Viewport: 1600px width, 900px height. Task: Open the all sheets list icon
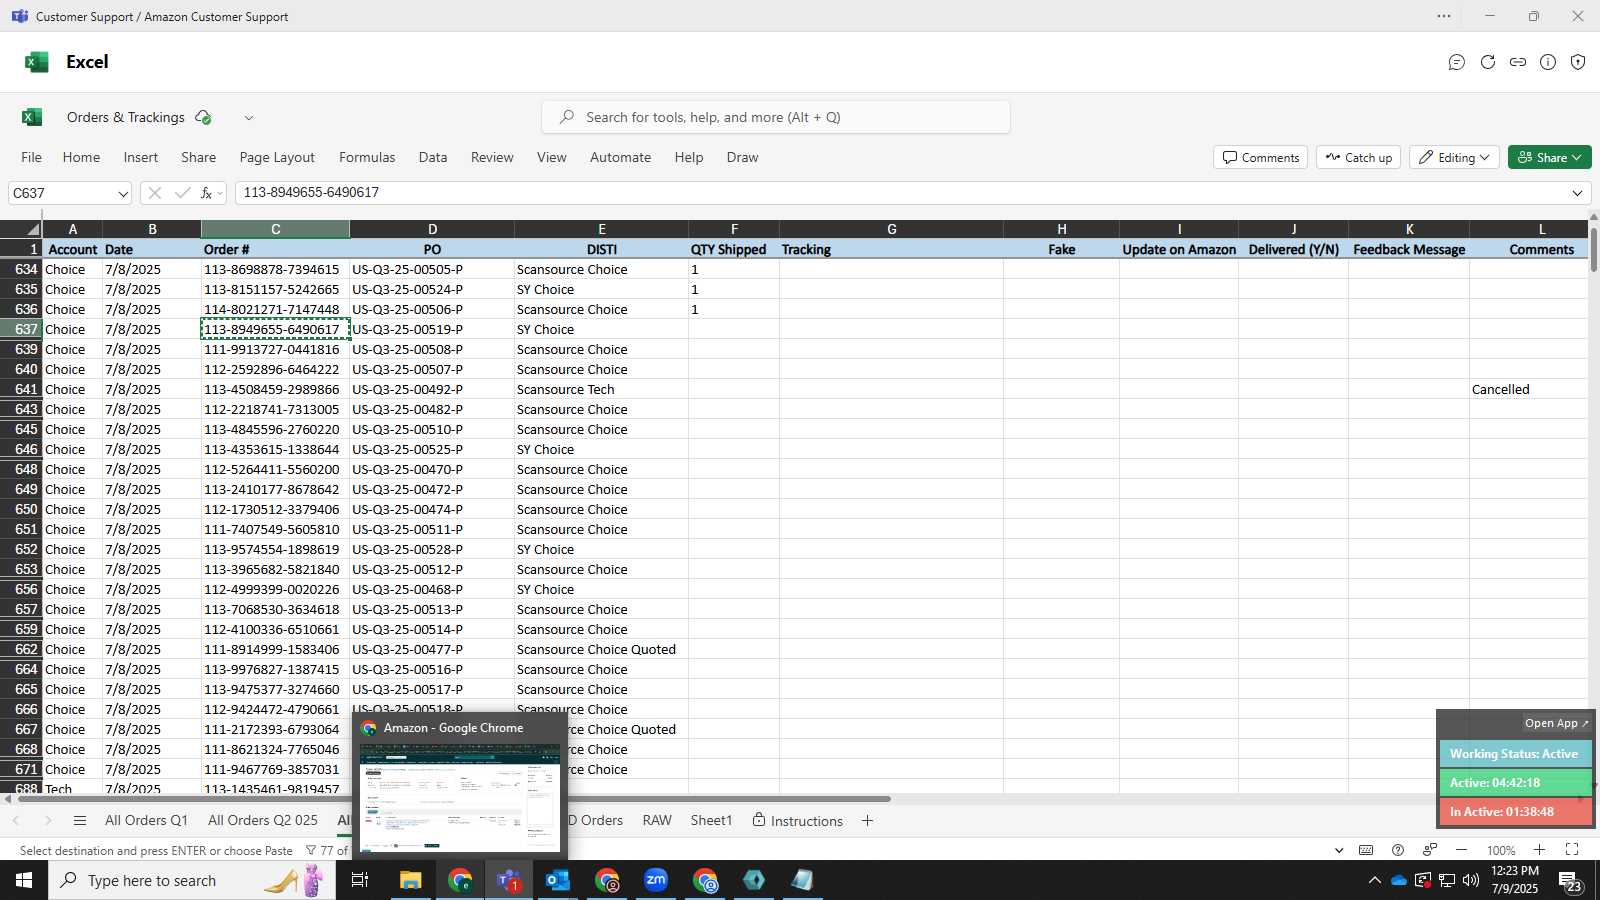point(80,821)
